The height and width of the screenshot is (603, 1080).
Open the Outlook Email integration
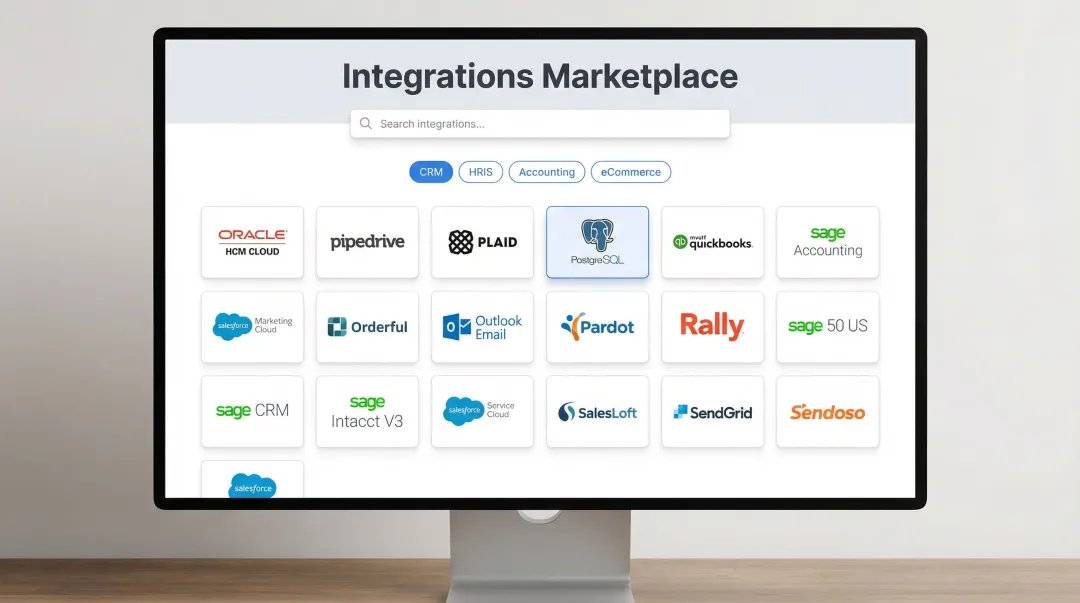(482, 327)
